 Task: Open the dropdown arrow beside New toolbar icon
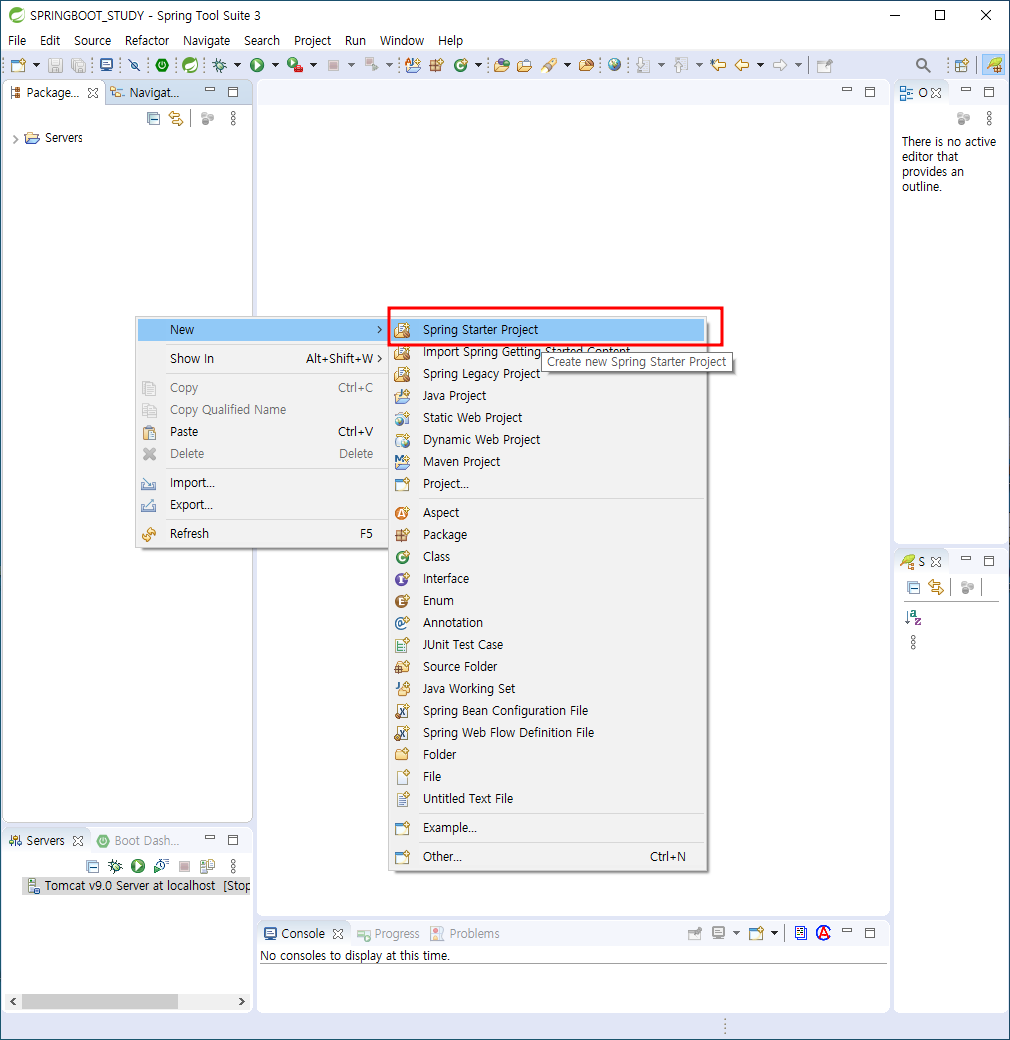point(36,65)
